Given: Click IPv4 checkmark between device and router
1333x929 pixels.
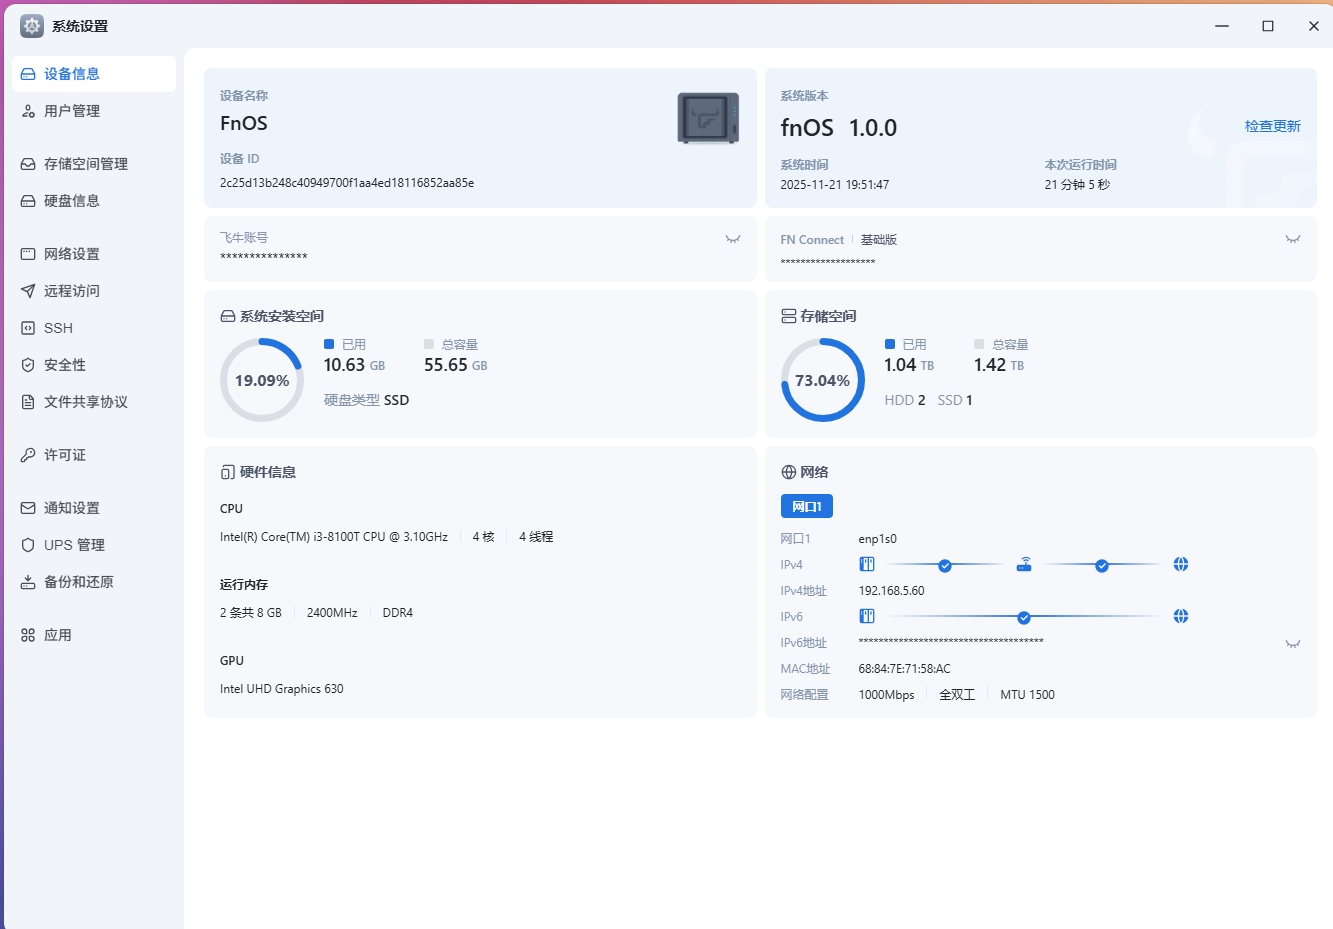Looking at the screenshot, I should 945,566.
